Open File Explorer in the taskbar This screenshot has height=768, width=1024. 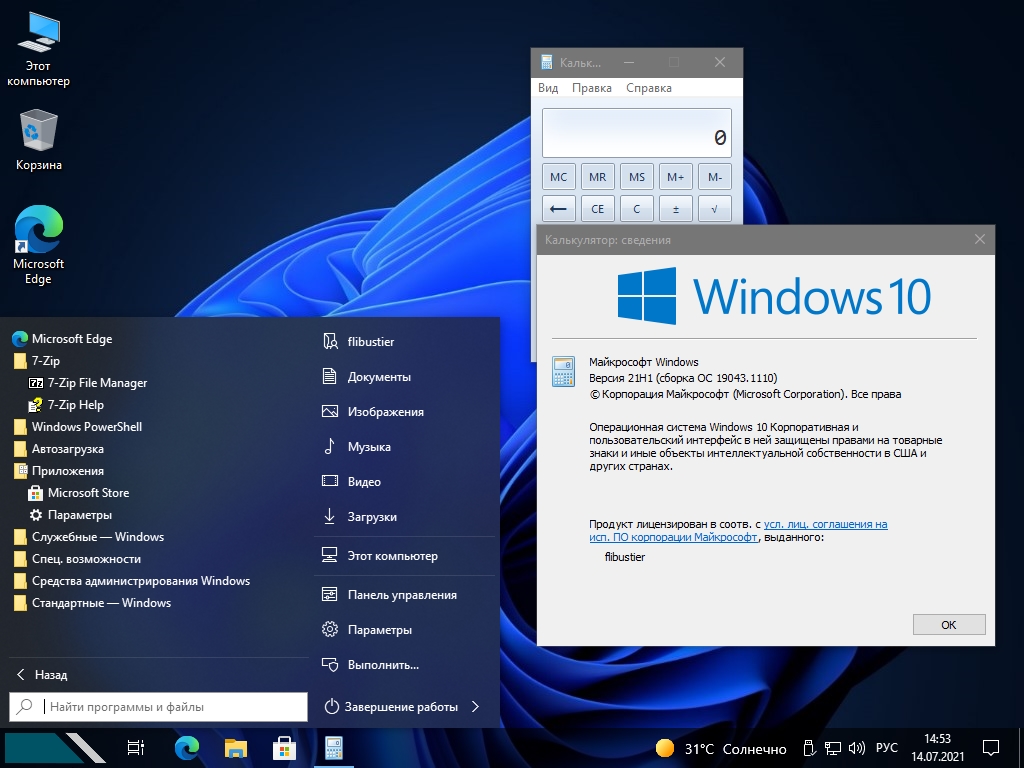235,747
